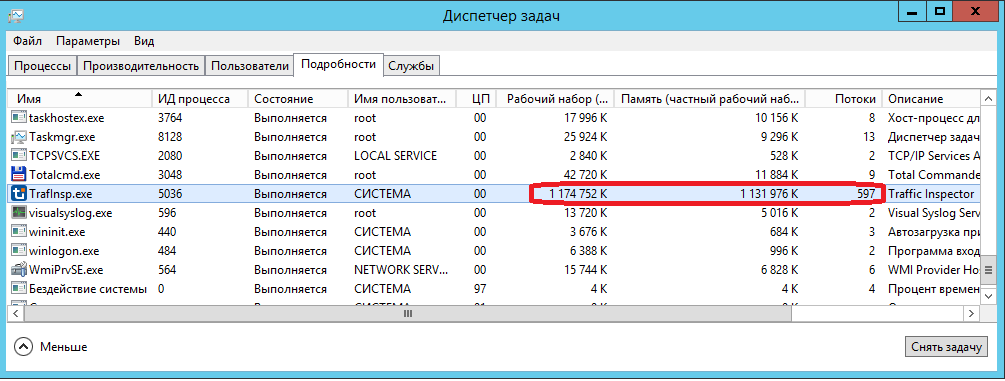Open the Параметры menu
Screen dimensions: 1005x381
pyautogui.click(x=88, y=41)
